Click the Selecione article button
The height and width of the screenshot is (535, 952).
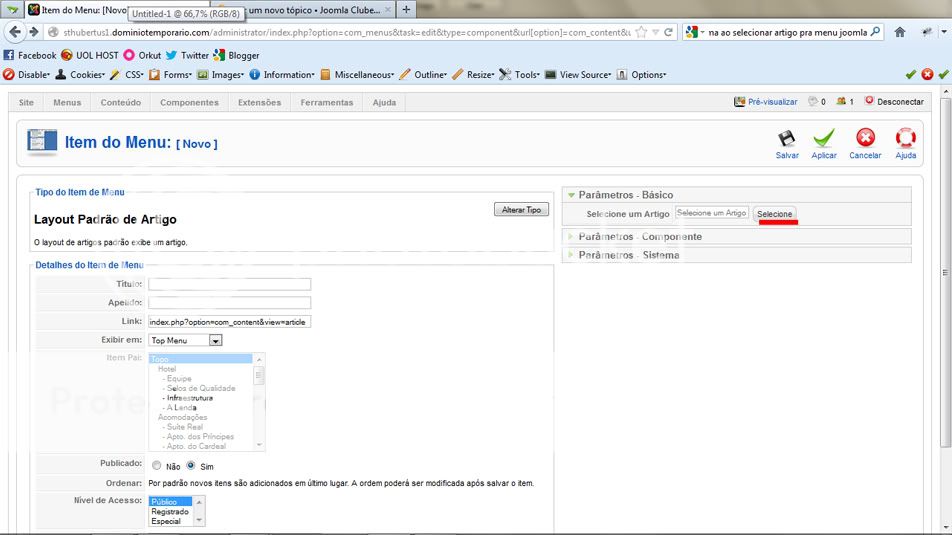click(774, 214)
